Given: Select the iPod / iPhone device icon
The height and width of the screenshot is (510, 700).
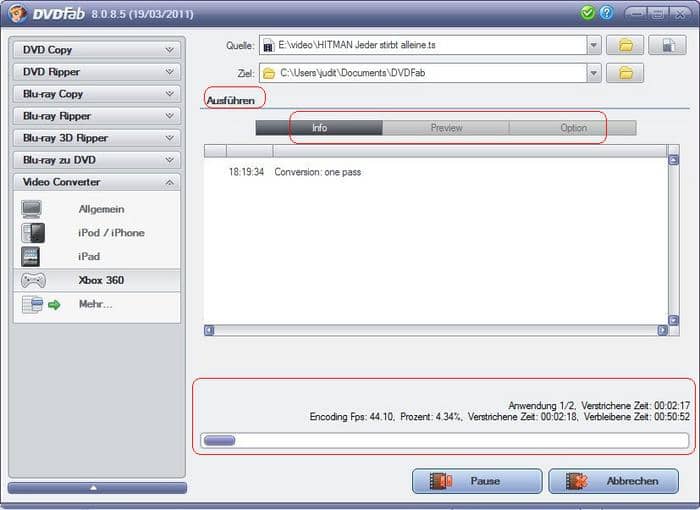Looking at the screenshot, I should 33,233.
